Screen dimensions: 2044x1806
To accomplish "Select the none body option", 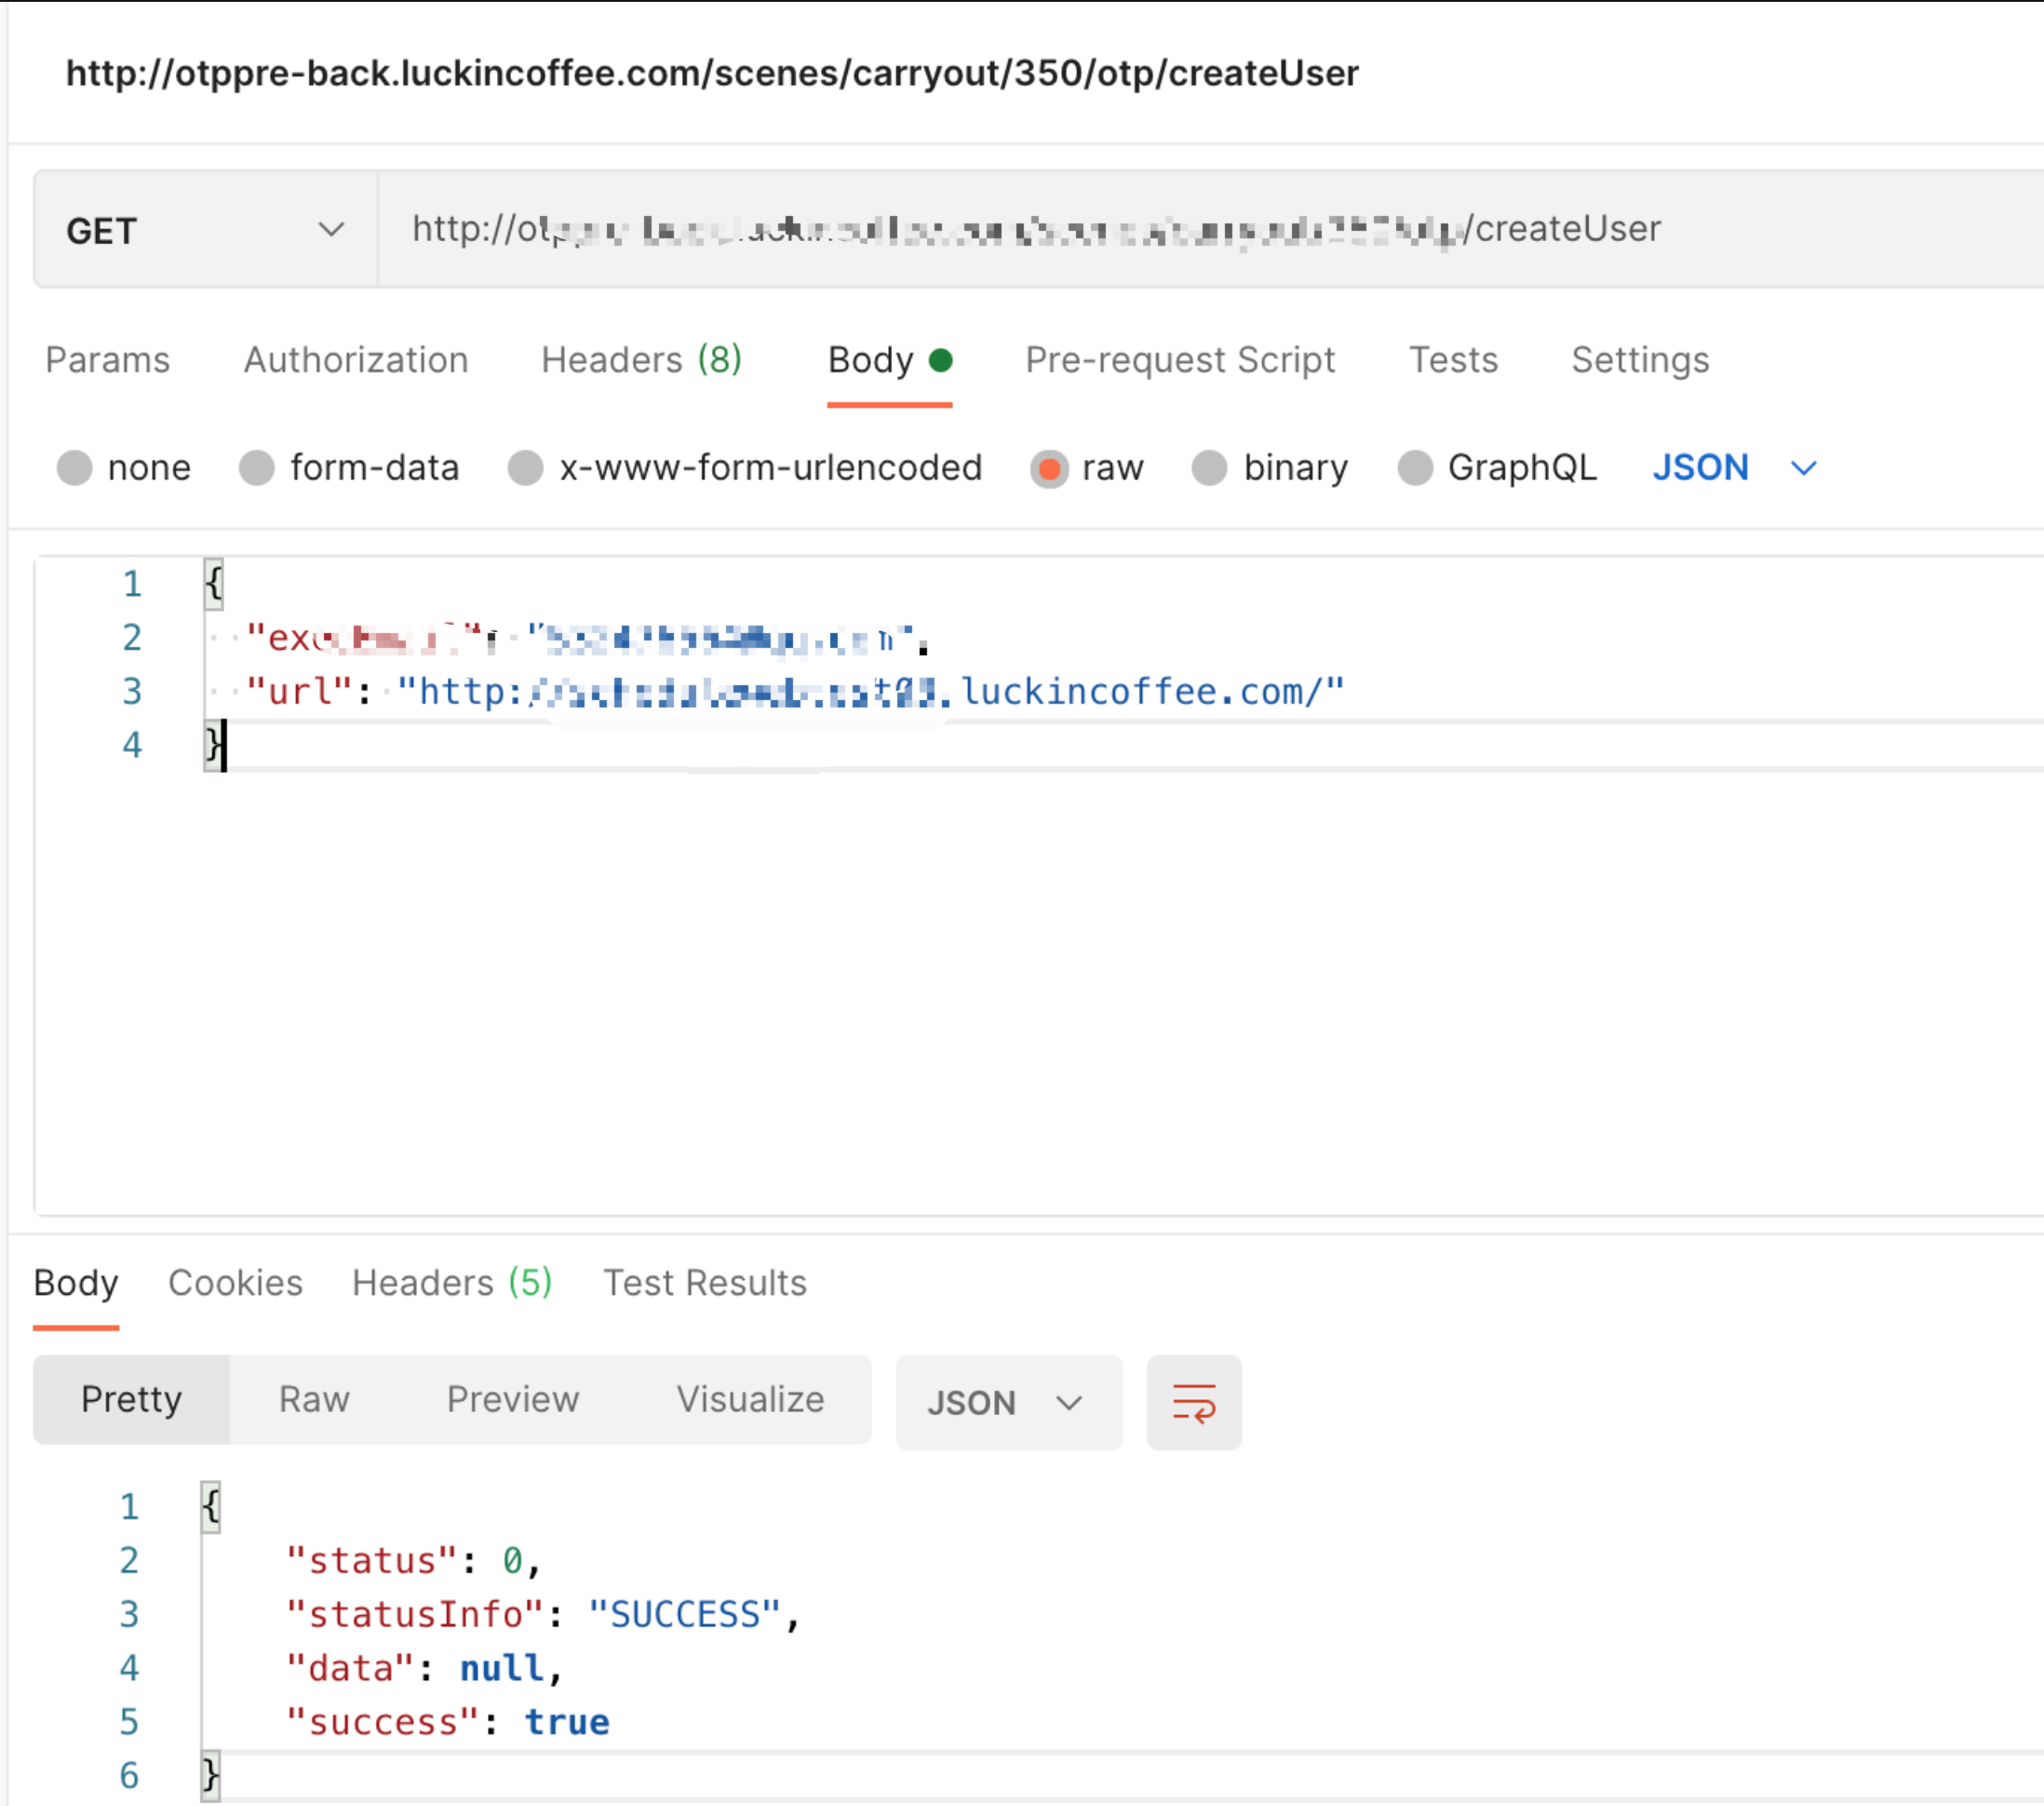I will coord(74,468).
